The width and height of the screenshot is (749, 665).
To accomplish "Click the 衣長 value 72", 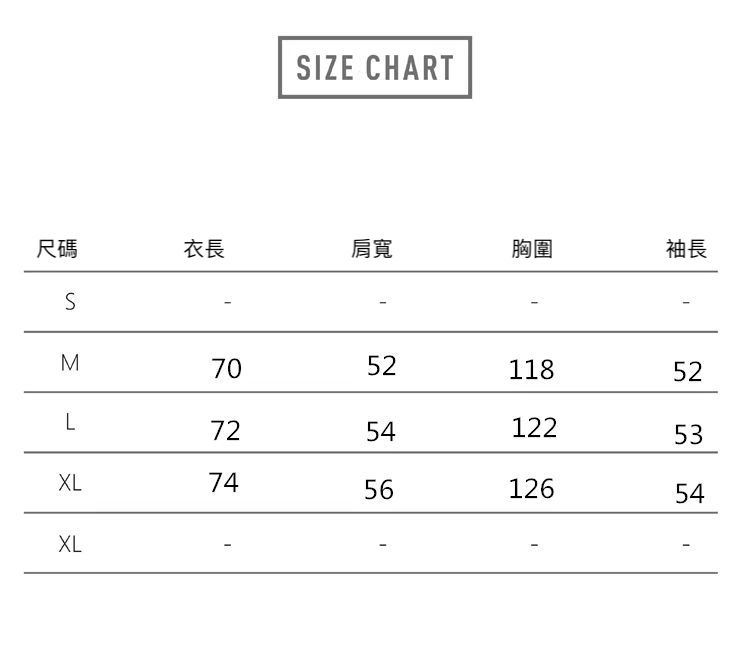I will [225, 431].
